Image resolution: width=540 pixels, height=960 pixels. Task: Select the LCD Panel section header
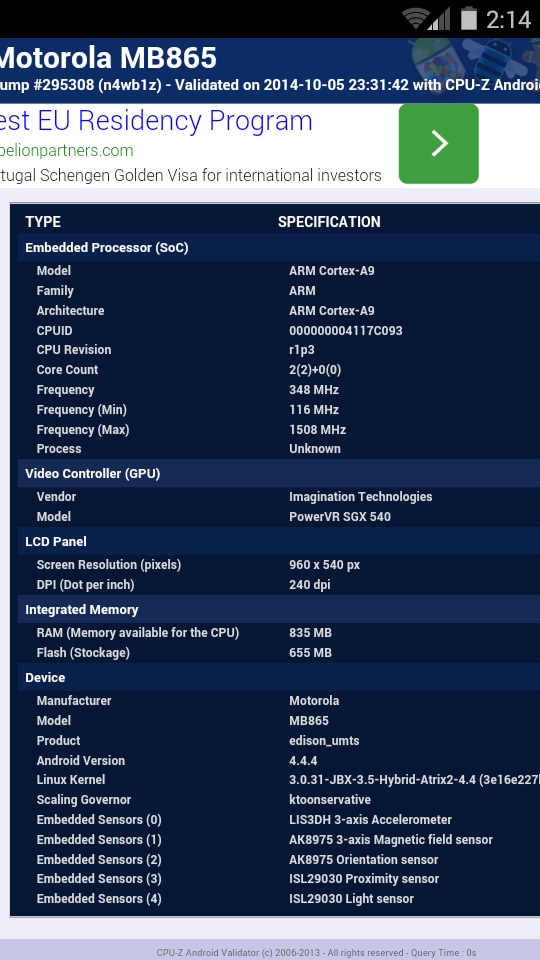[279, 541]
